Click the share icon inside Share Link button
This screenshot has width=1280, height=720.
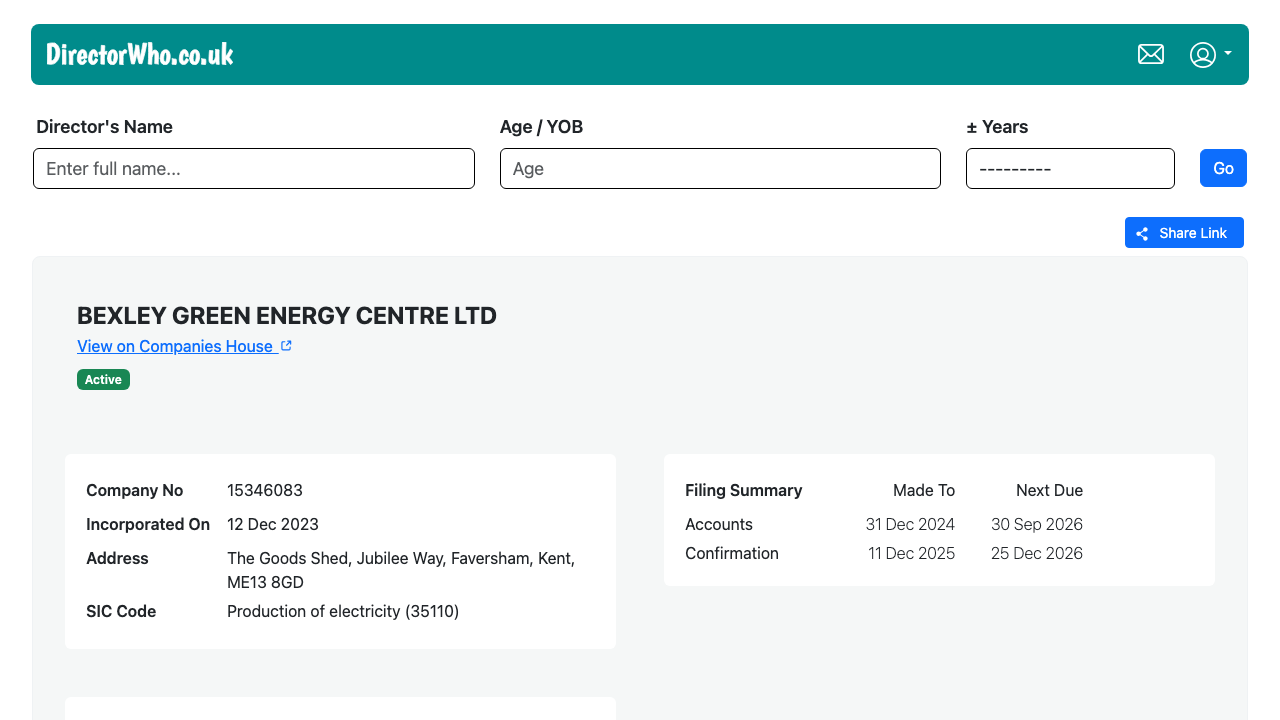click(1141, 232)
